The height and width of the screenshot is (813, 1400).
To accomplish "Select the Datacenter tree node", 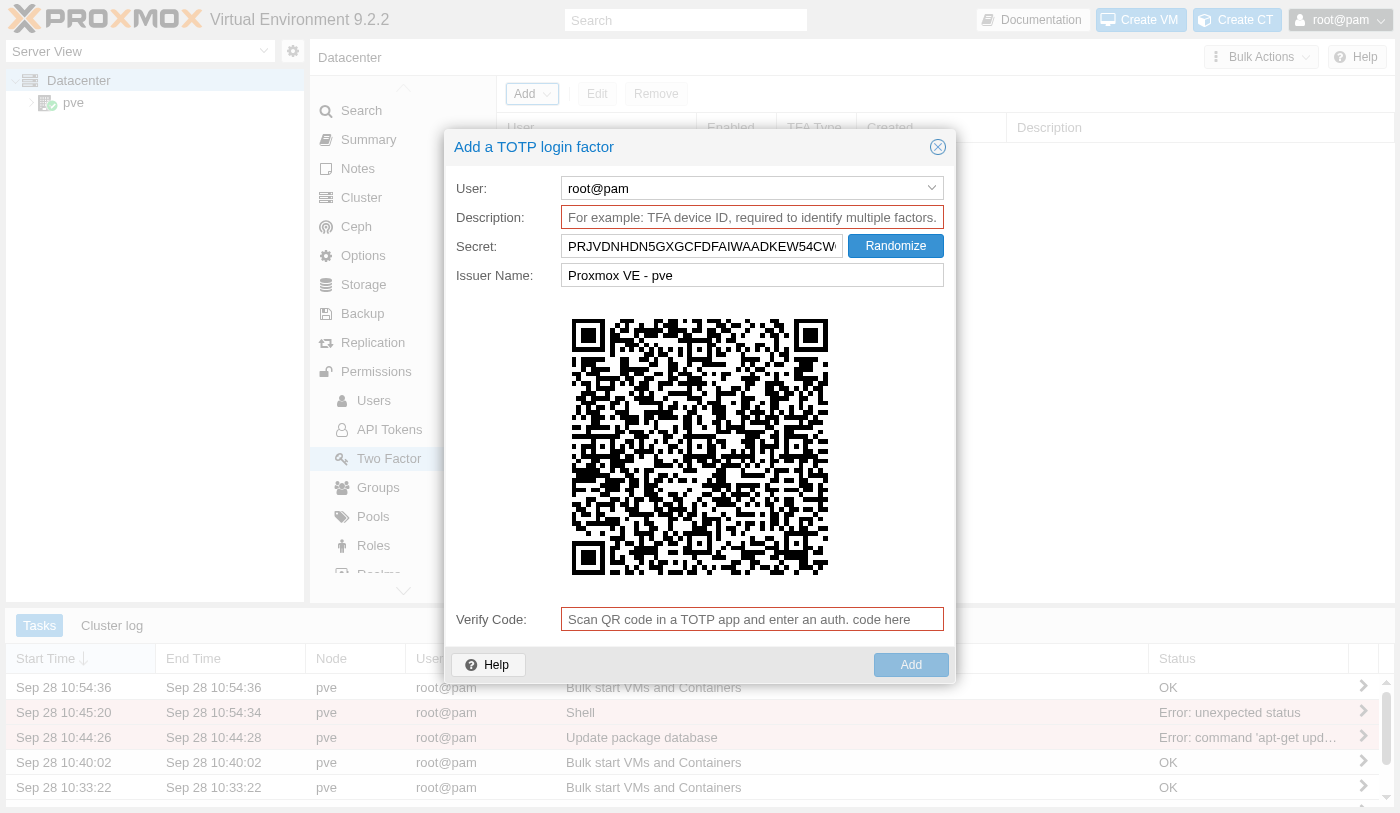I will pos(78,80).
